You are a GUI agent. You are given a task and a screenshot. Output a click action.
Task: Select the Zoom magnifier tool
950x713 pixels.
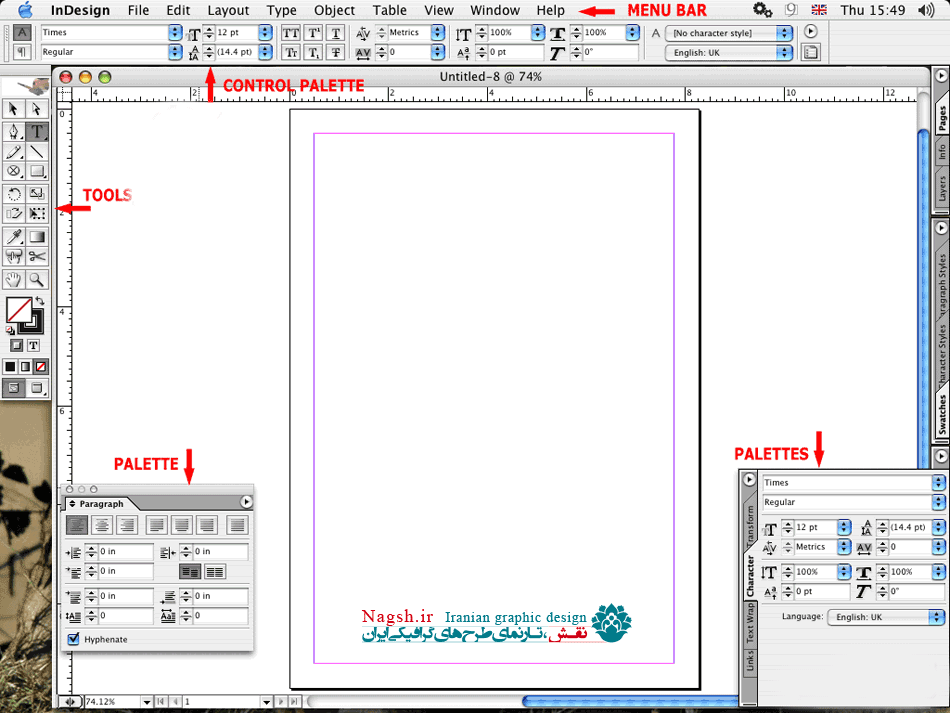pyautogui.click(x=36, y=279)
